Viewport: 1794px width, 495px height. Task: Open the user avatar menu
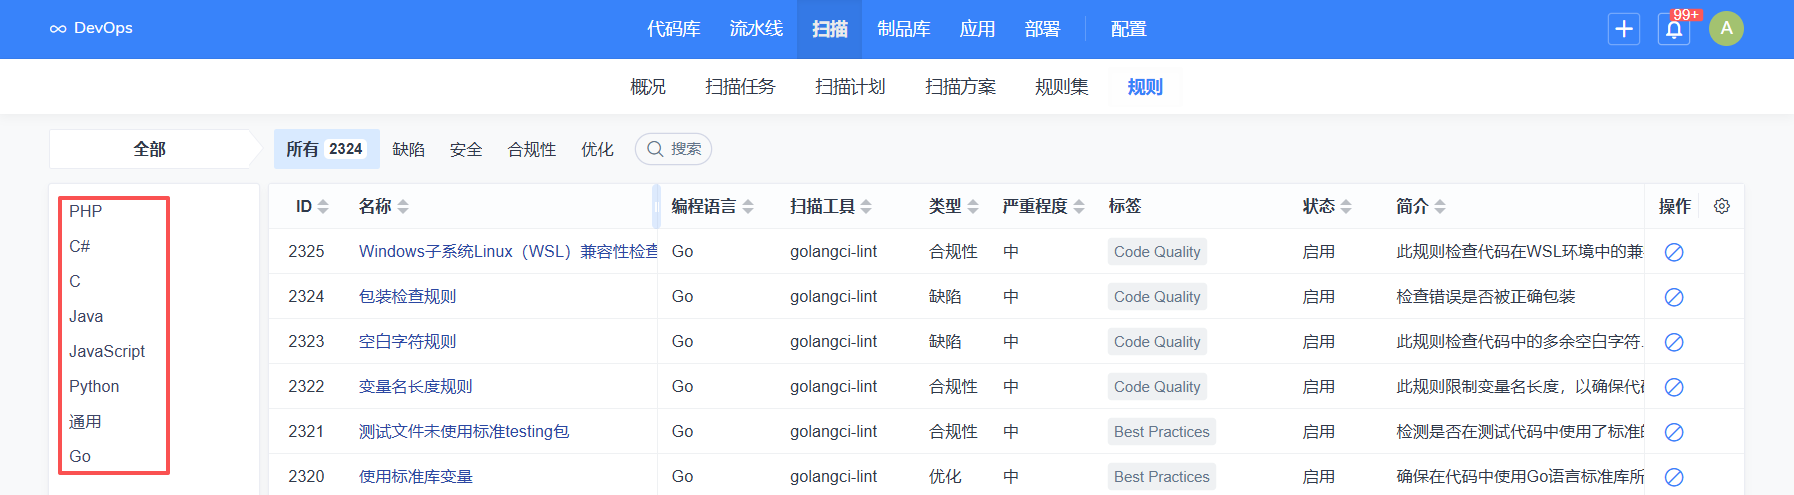(1726, 29)
